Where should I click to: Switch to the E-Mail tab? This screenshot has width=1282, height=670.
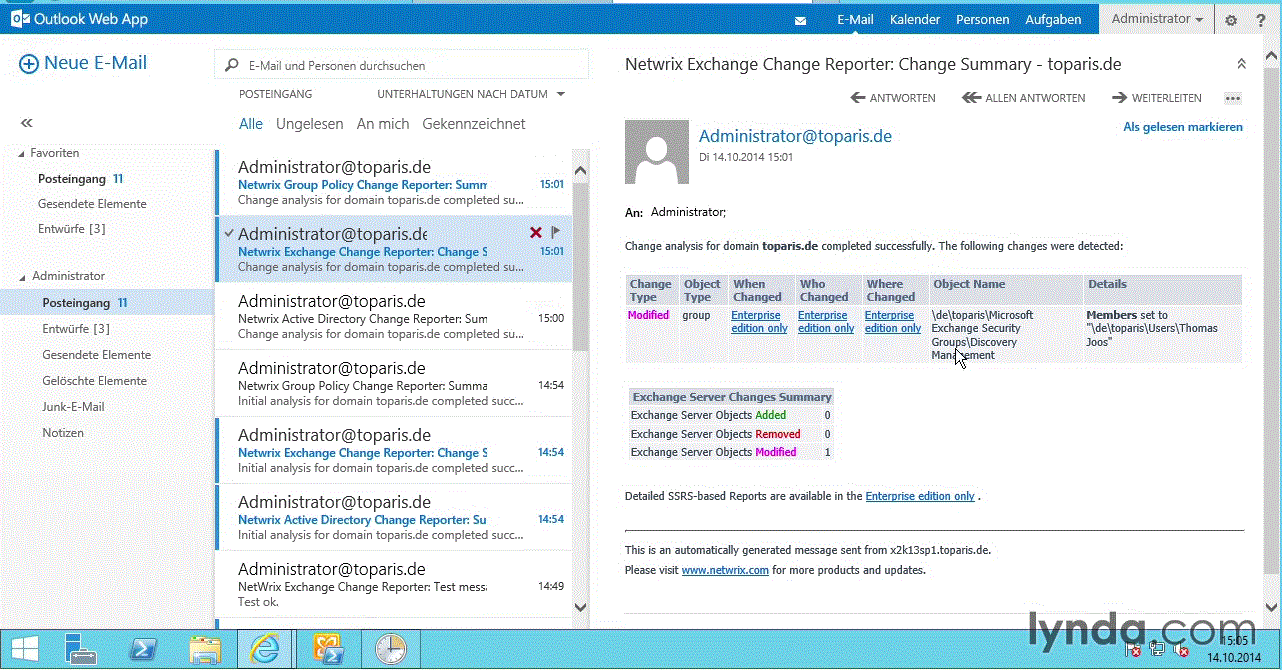[x=855, y=19]
